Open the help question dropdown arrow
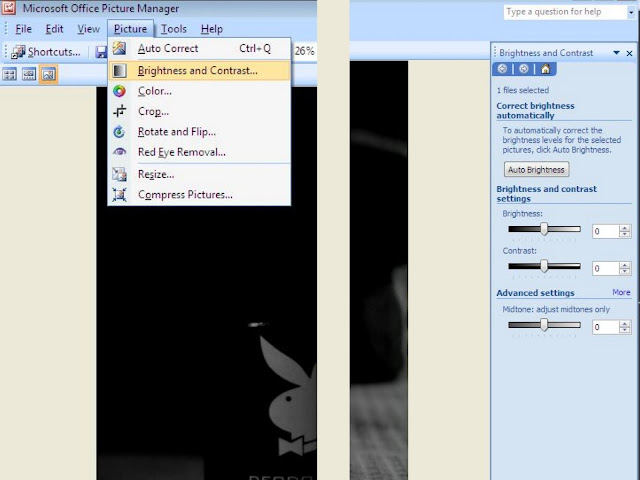 point(631,12)
